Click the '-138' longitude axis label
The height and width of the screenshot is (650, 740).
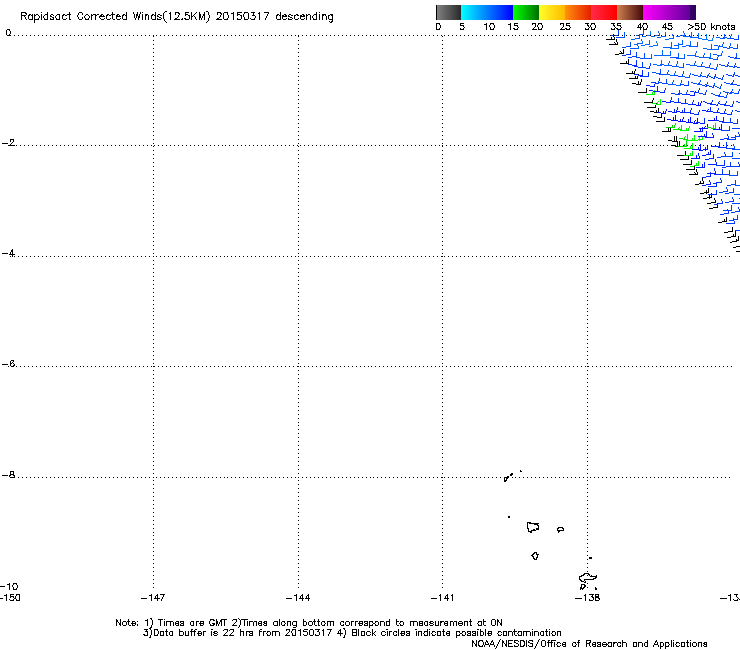pyautogui.click(x=587, y=598)
